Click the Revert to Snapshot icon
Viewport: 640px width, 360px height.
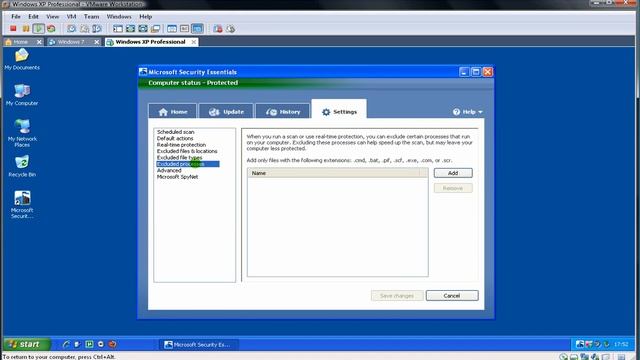pyautogui.click(x=84, y=29)
